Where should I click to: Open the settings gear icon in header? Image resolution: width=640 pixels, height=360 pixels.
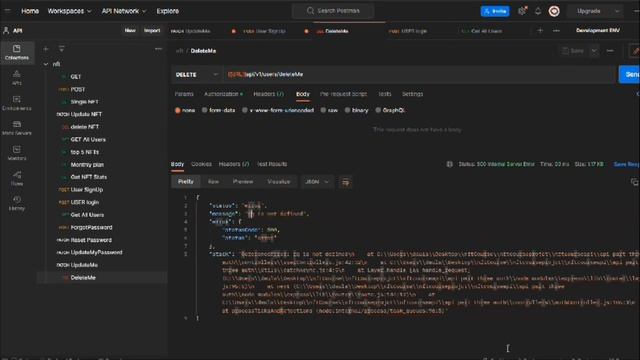(x=522, y=11)
